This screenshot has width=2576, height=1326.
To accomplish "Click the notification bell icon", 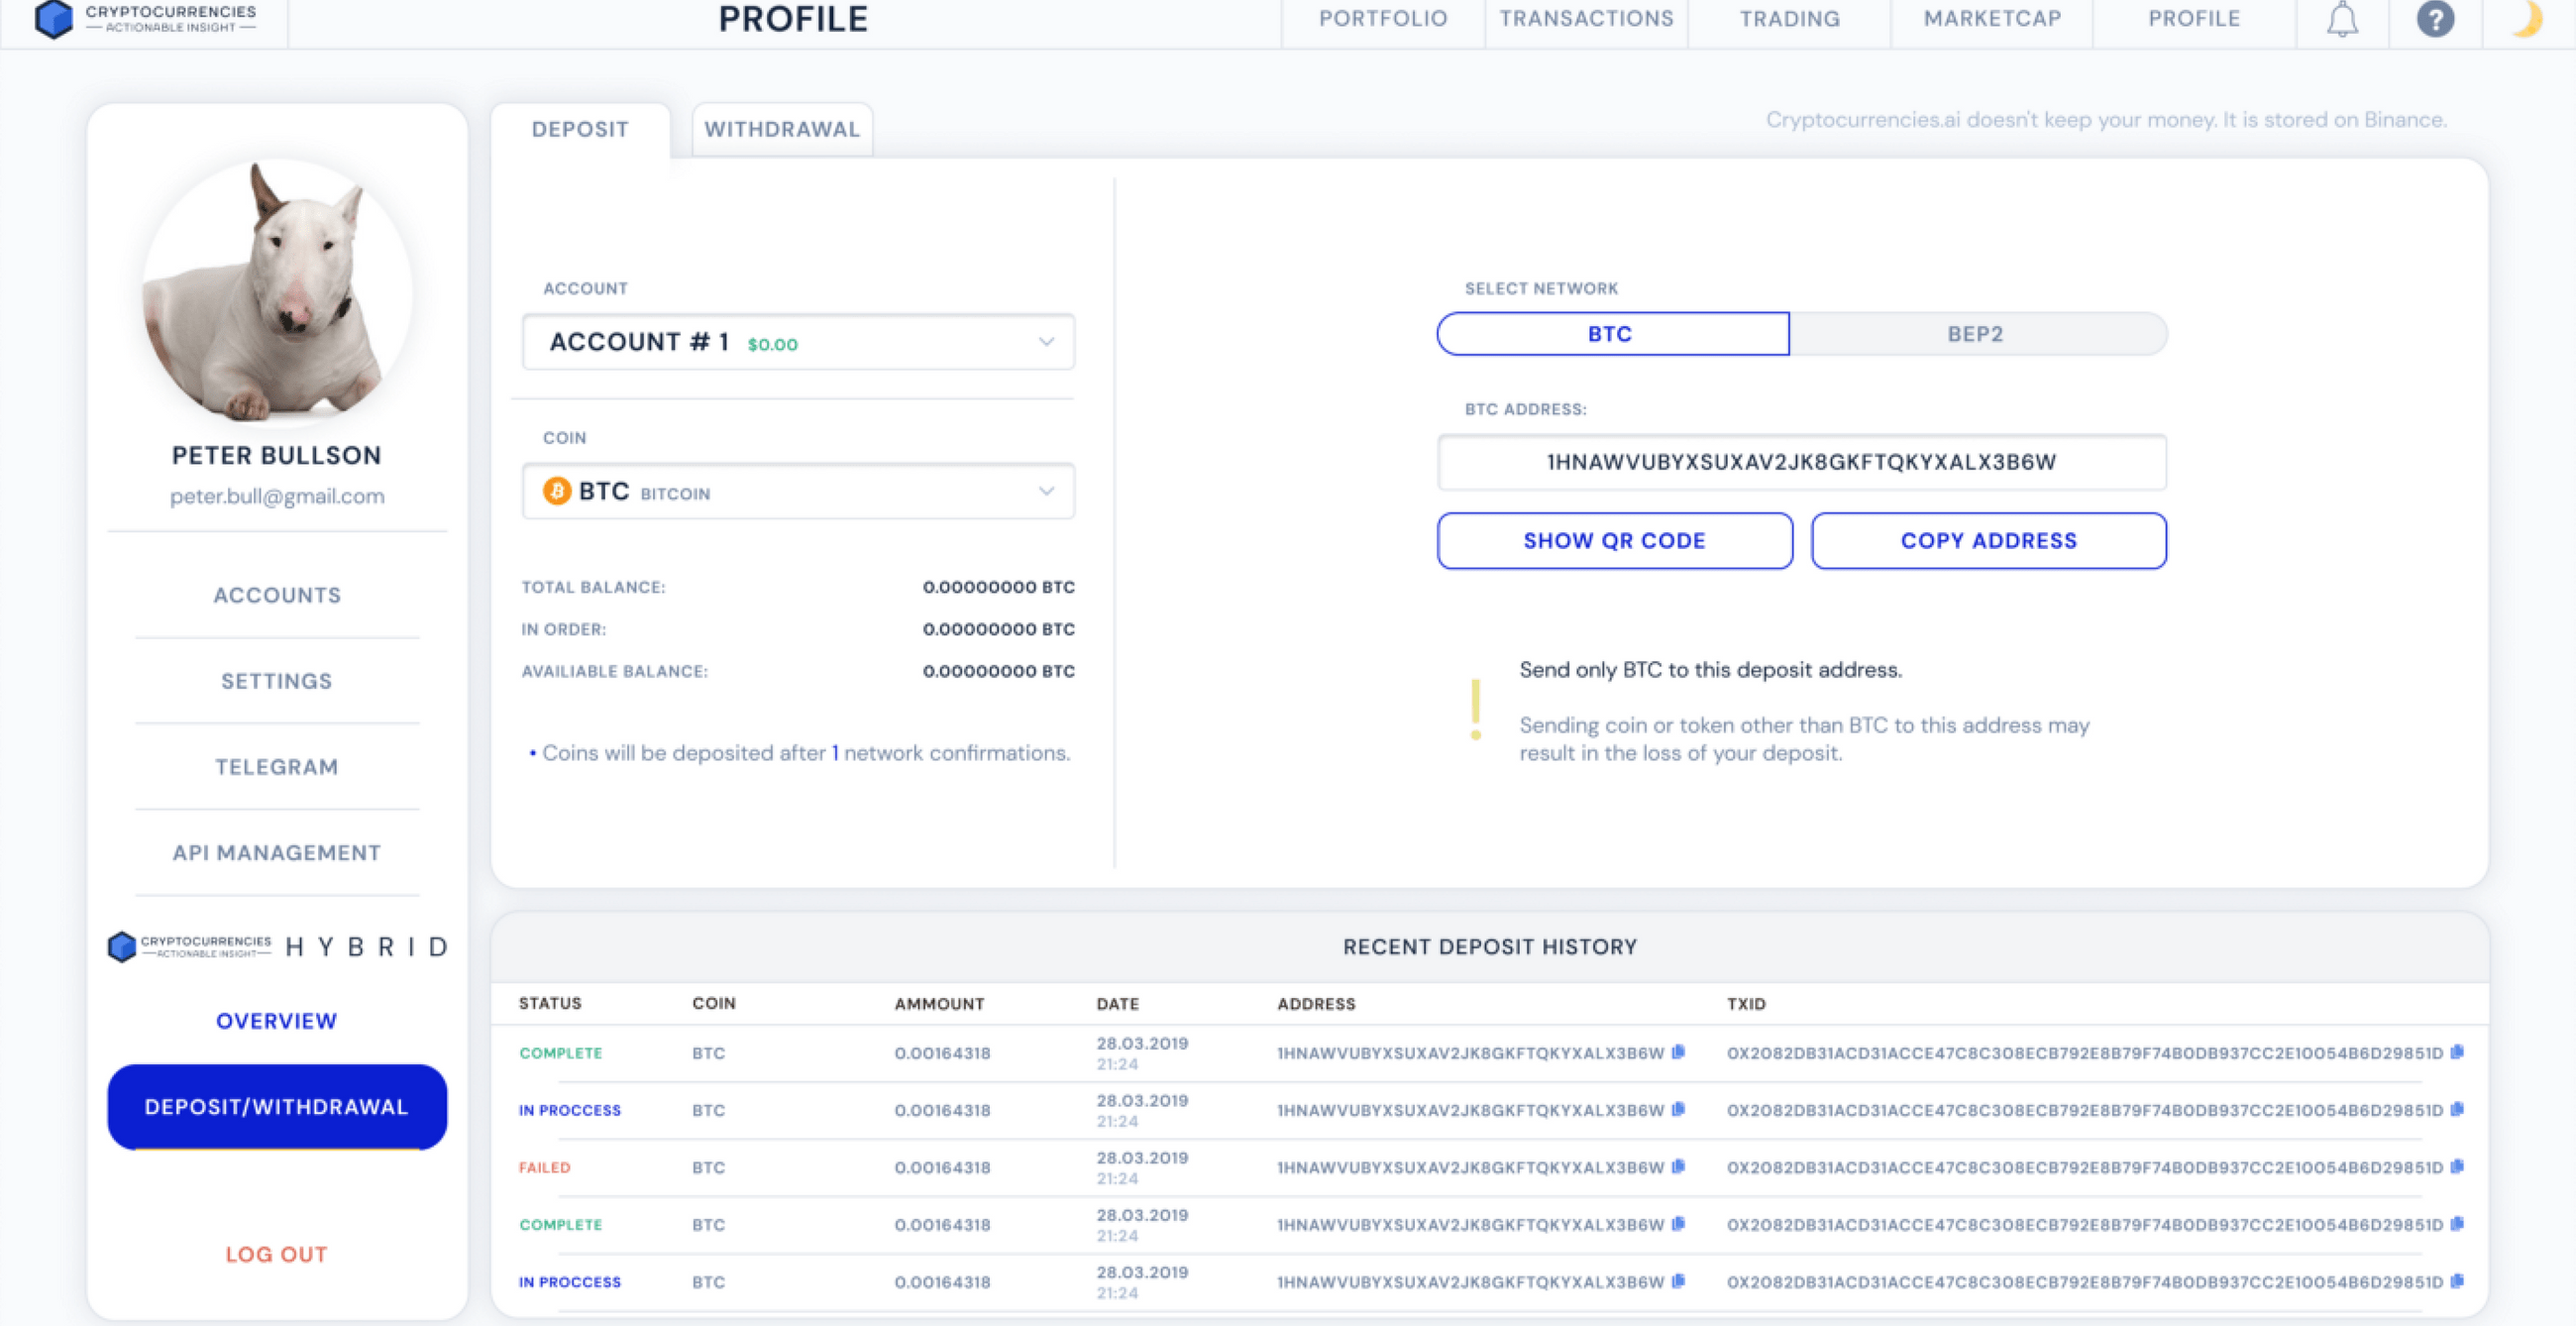I will [2342, 20].
